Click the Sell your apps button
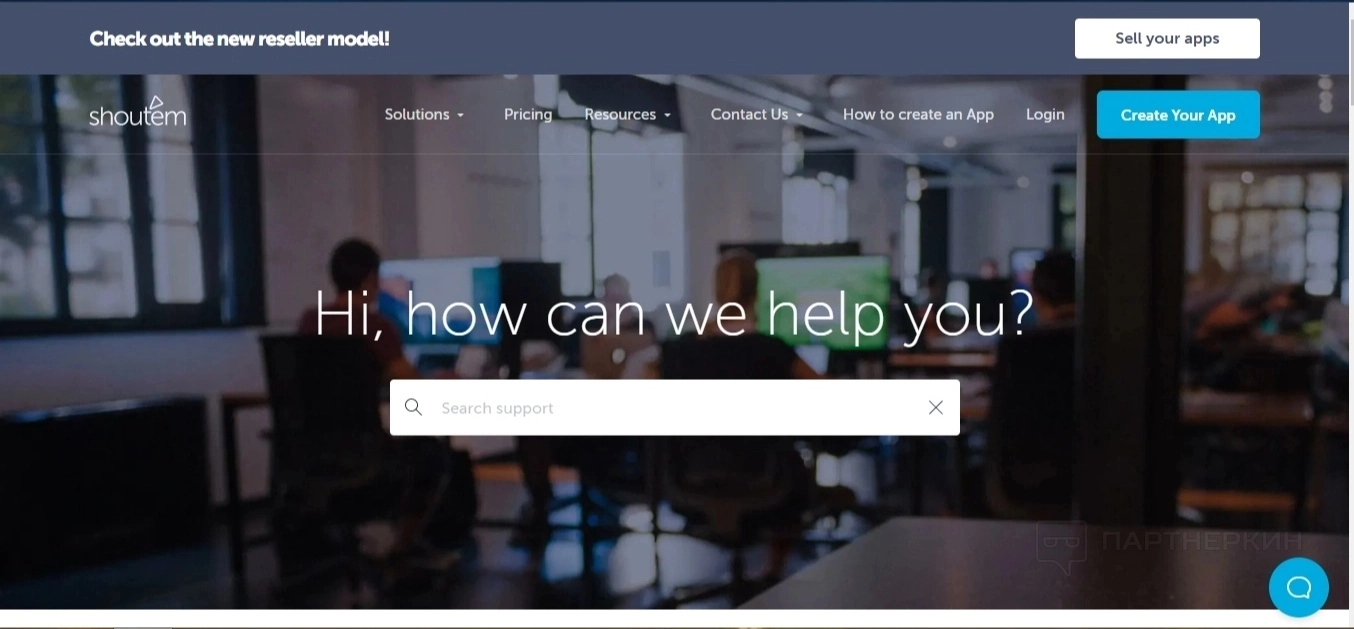This screenshot has width=1354, height=629. tap(1167, 38)
